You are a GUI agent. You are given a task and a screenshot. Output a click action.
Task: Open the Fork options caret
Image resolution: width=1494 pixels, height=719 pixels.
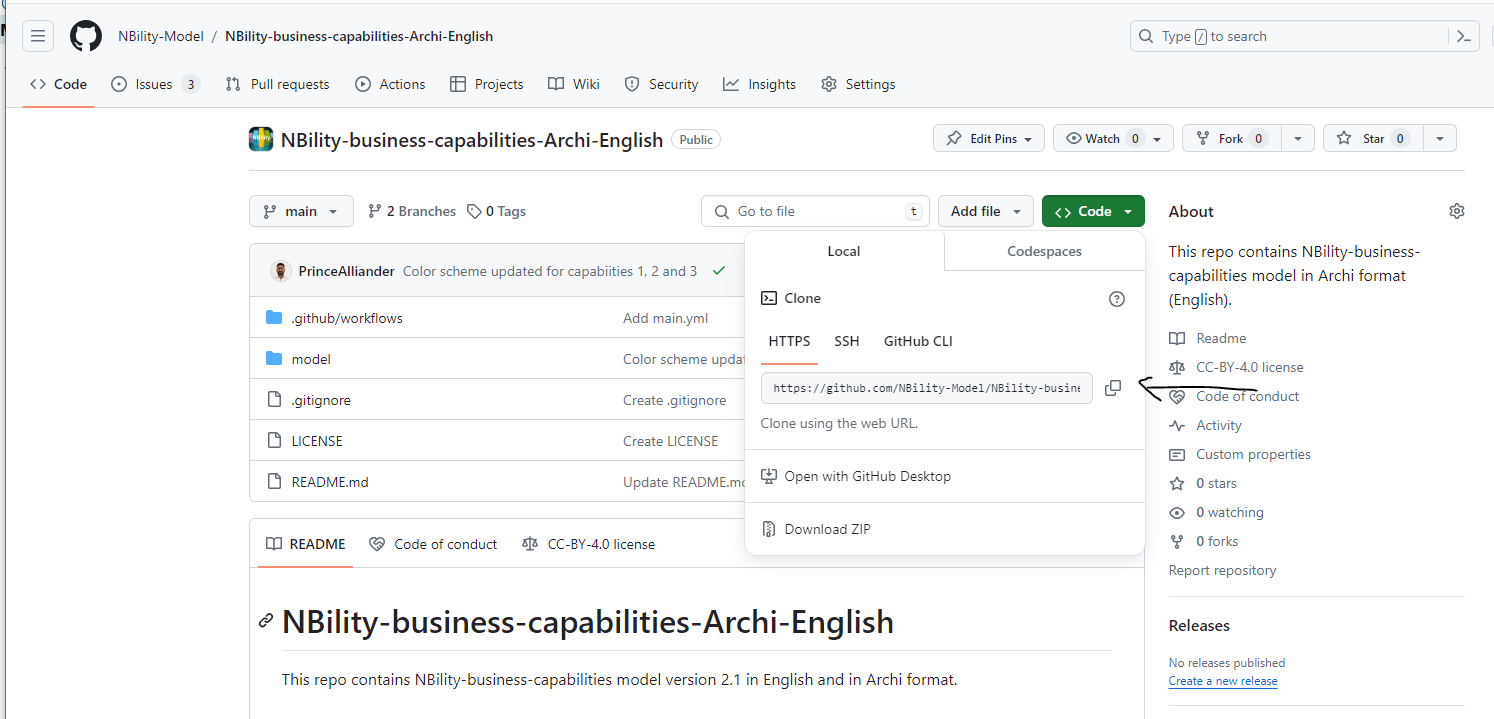click(x=1297, y=138)
